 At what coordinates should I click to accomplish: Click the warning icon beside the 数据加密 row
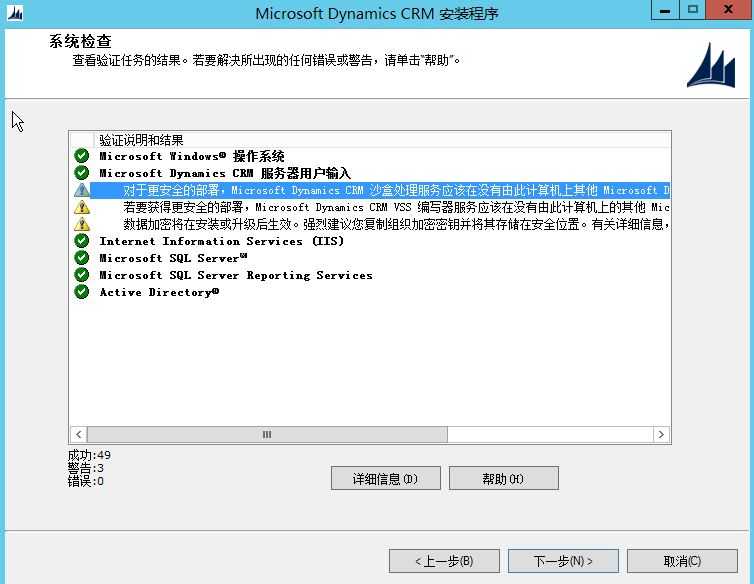(x=82, y=224)
